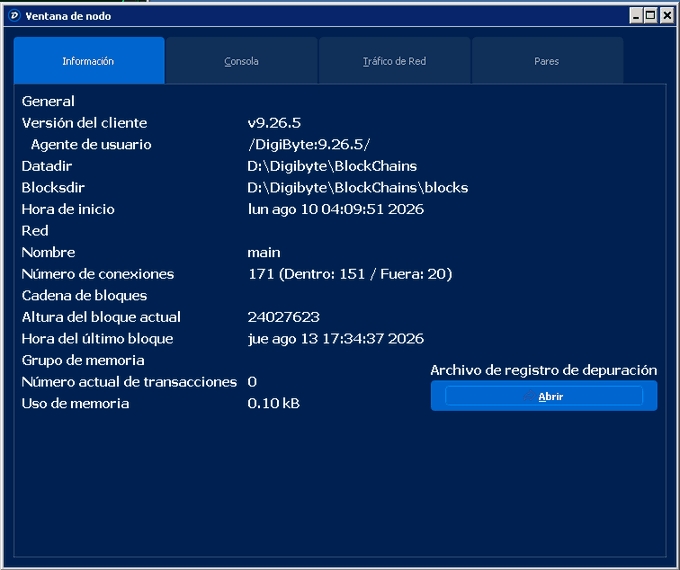This screenshot has height=570, width=680.
Task: Select user agent value /DigiByte:9.26.5/
Action: [x=309, y=144]
